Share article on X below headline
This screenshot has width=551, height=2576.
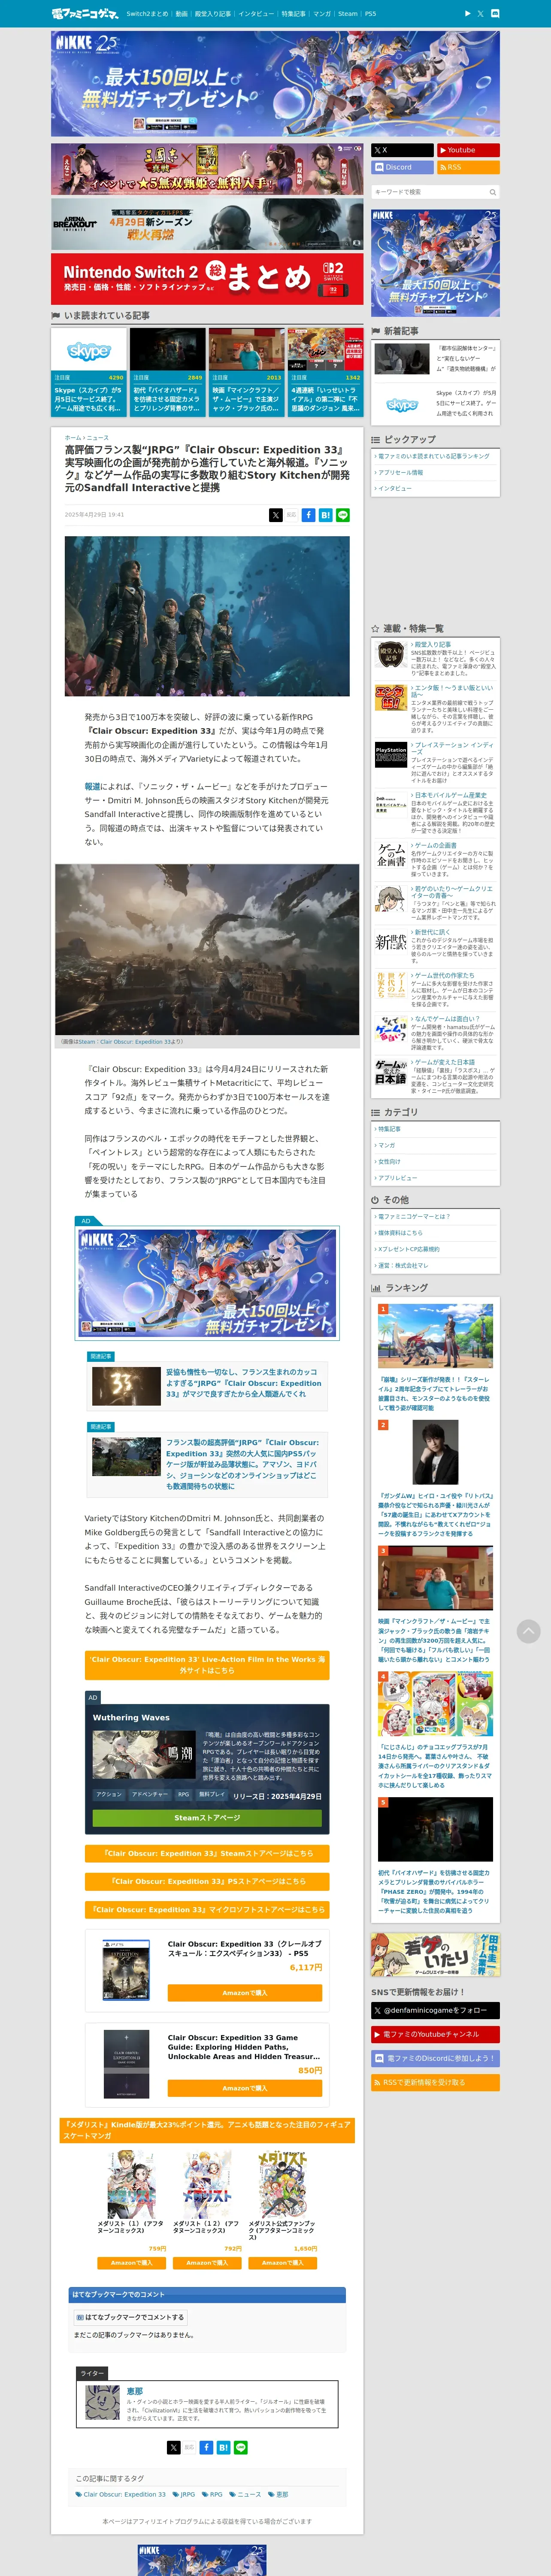coord(275,515)
